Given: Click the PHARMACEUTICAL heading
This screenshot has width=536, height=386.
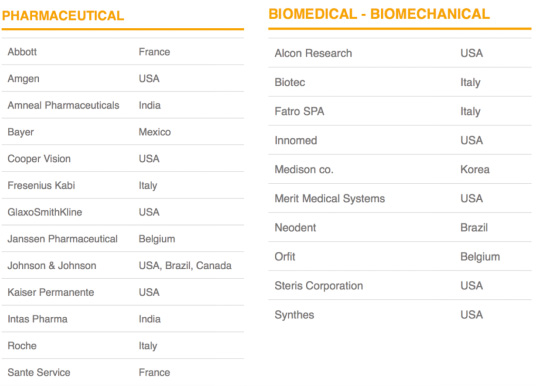Looking at the screenshot, I should pyautogui.click(x=63, y=16).
